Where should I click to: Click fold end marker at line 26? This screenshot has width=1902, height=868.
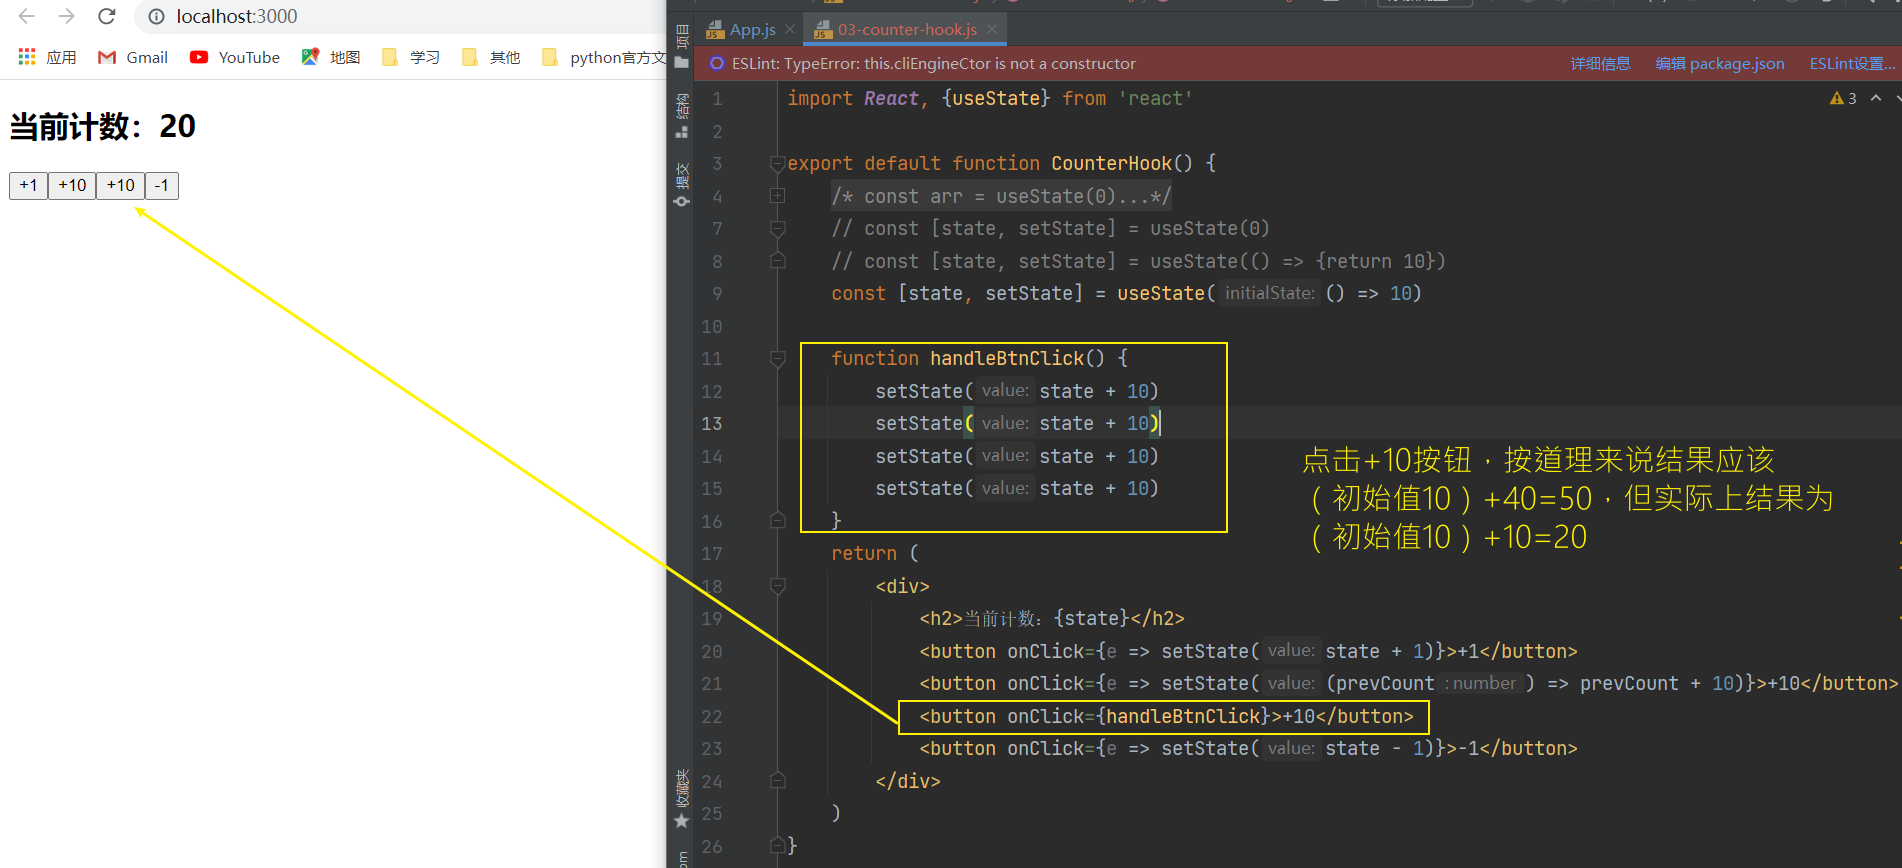(777, 846)
